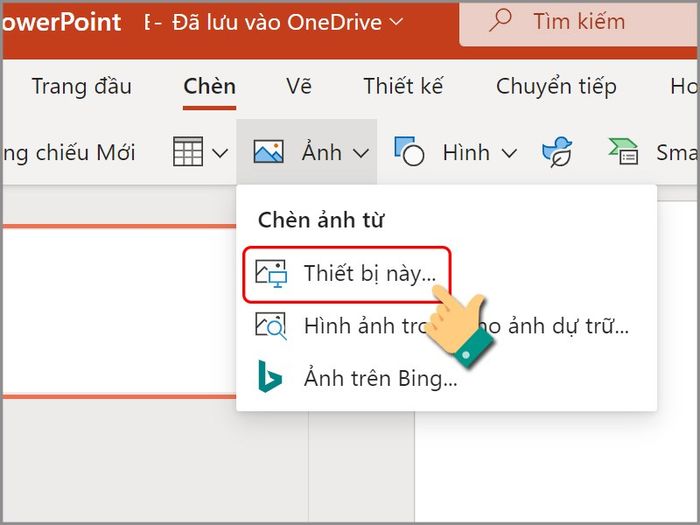Image resolution: width=700 pixels, height=525 pixels.
Task: Expand the Ảnh dropdown chevron
Action: (361, 153)
